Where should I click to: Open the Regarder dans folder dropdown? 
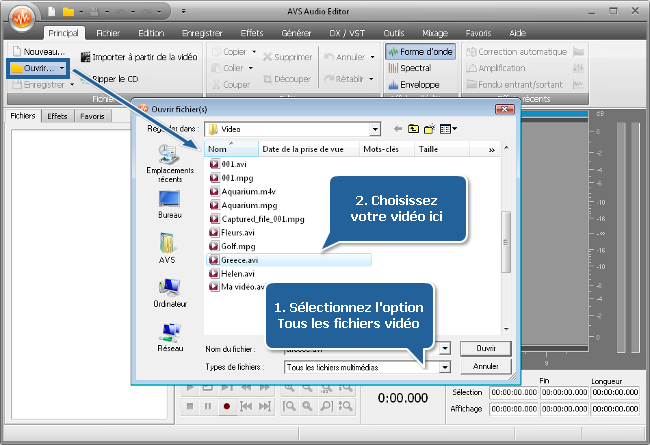point(375,129)
